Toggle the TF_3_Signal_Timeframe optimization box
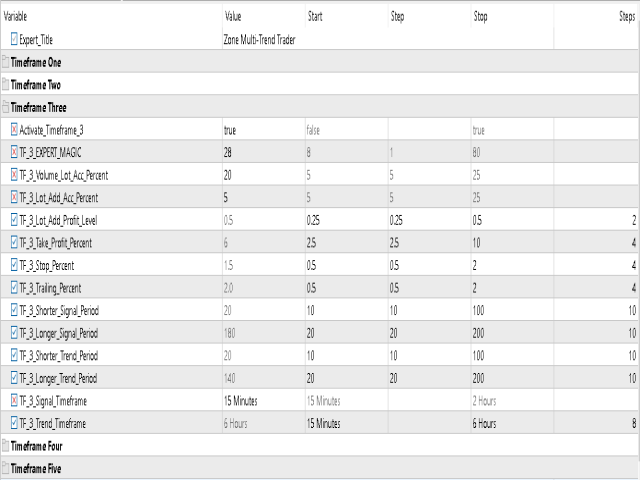The image size is (640, 480). click(x=14, y=401)
